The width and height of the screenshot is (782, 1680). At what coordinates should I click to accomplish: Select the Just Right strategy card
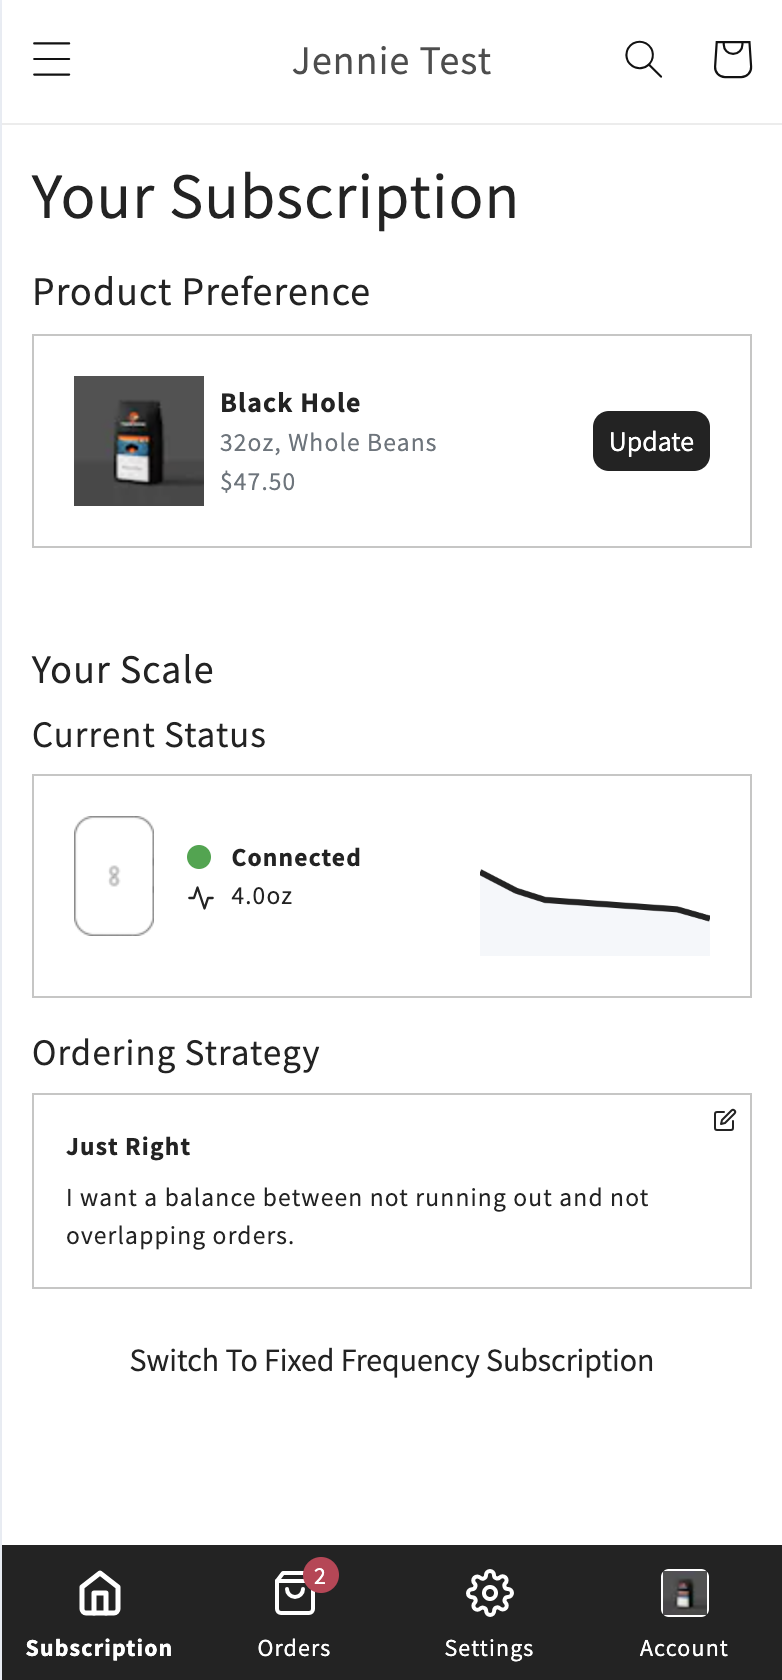click(392, 1191)
